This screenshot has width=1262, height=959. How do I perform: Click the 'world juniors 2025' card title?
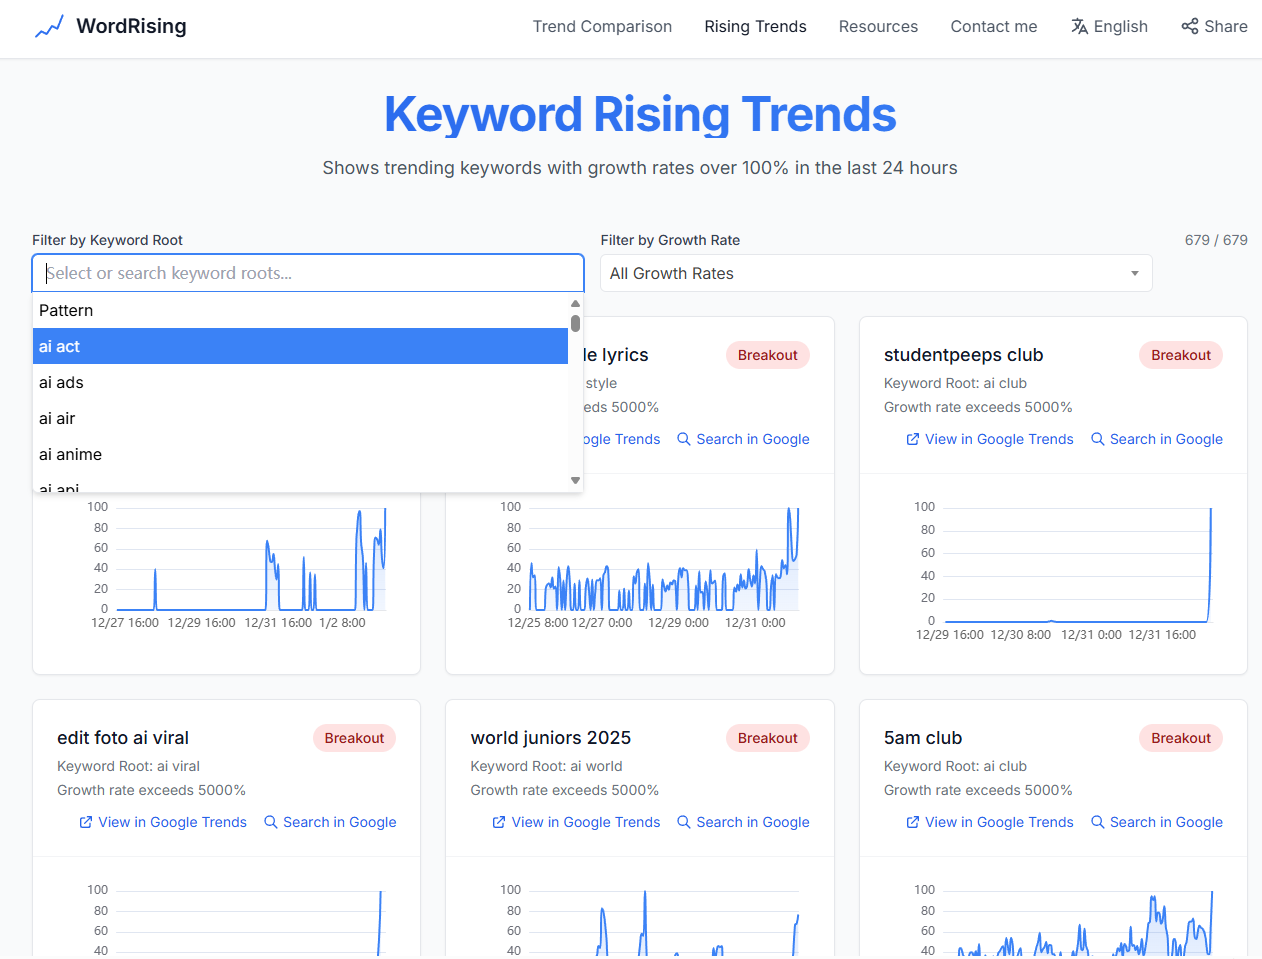tap(551, 738)
